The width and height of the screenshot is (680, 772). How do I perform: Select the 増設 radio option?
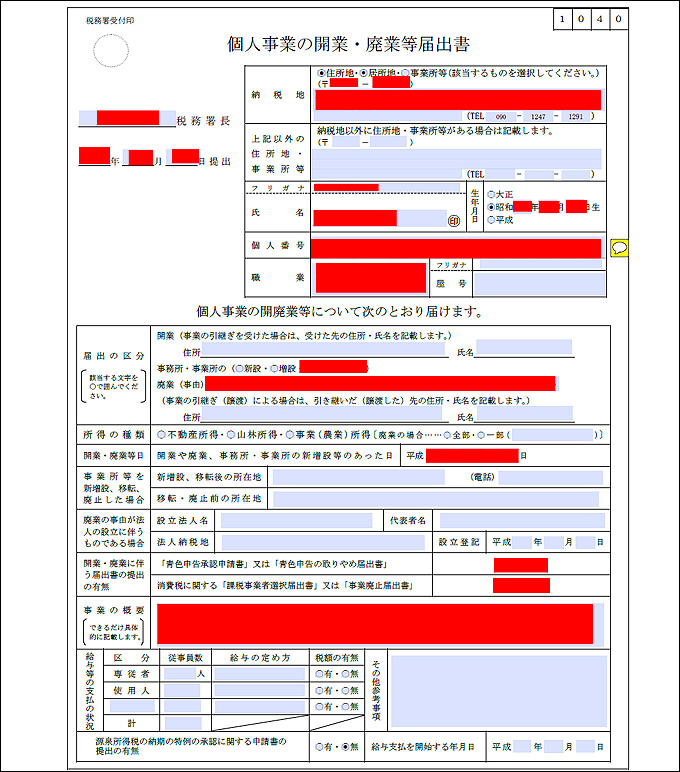[274, 368]
